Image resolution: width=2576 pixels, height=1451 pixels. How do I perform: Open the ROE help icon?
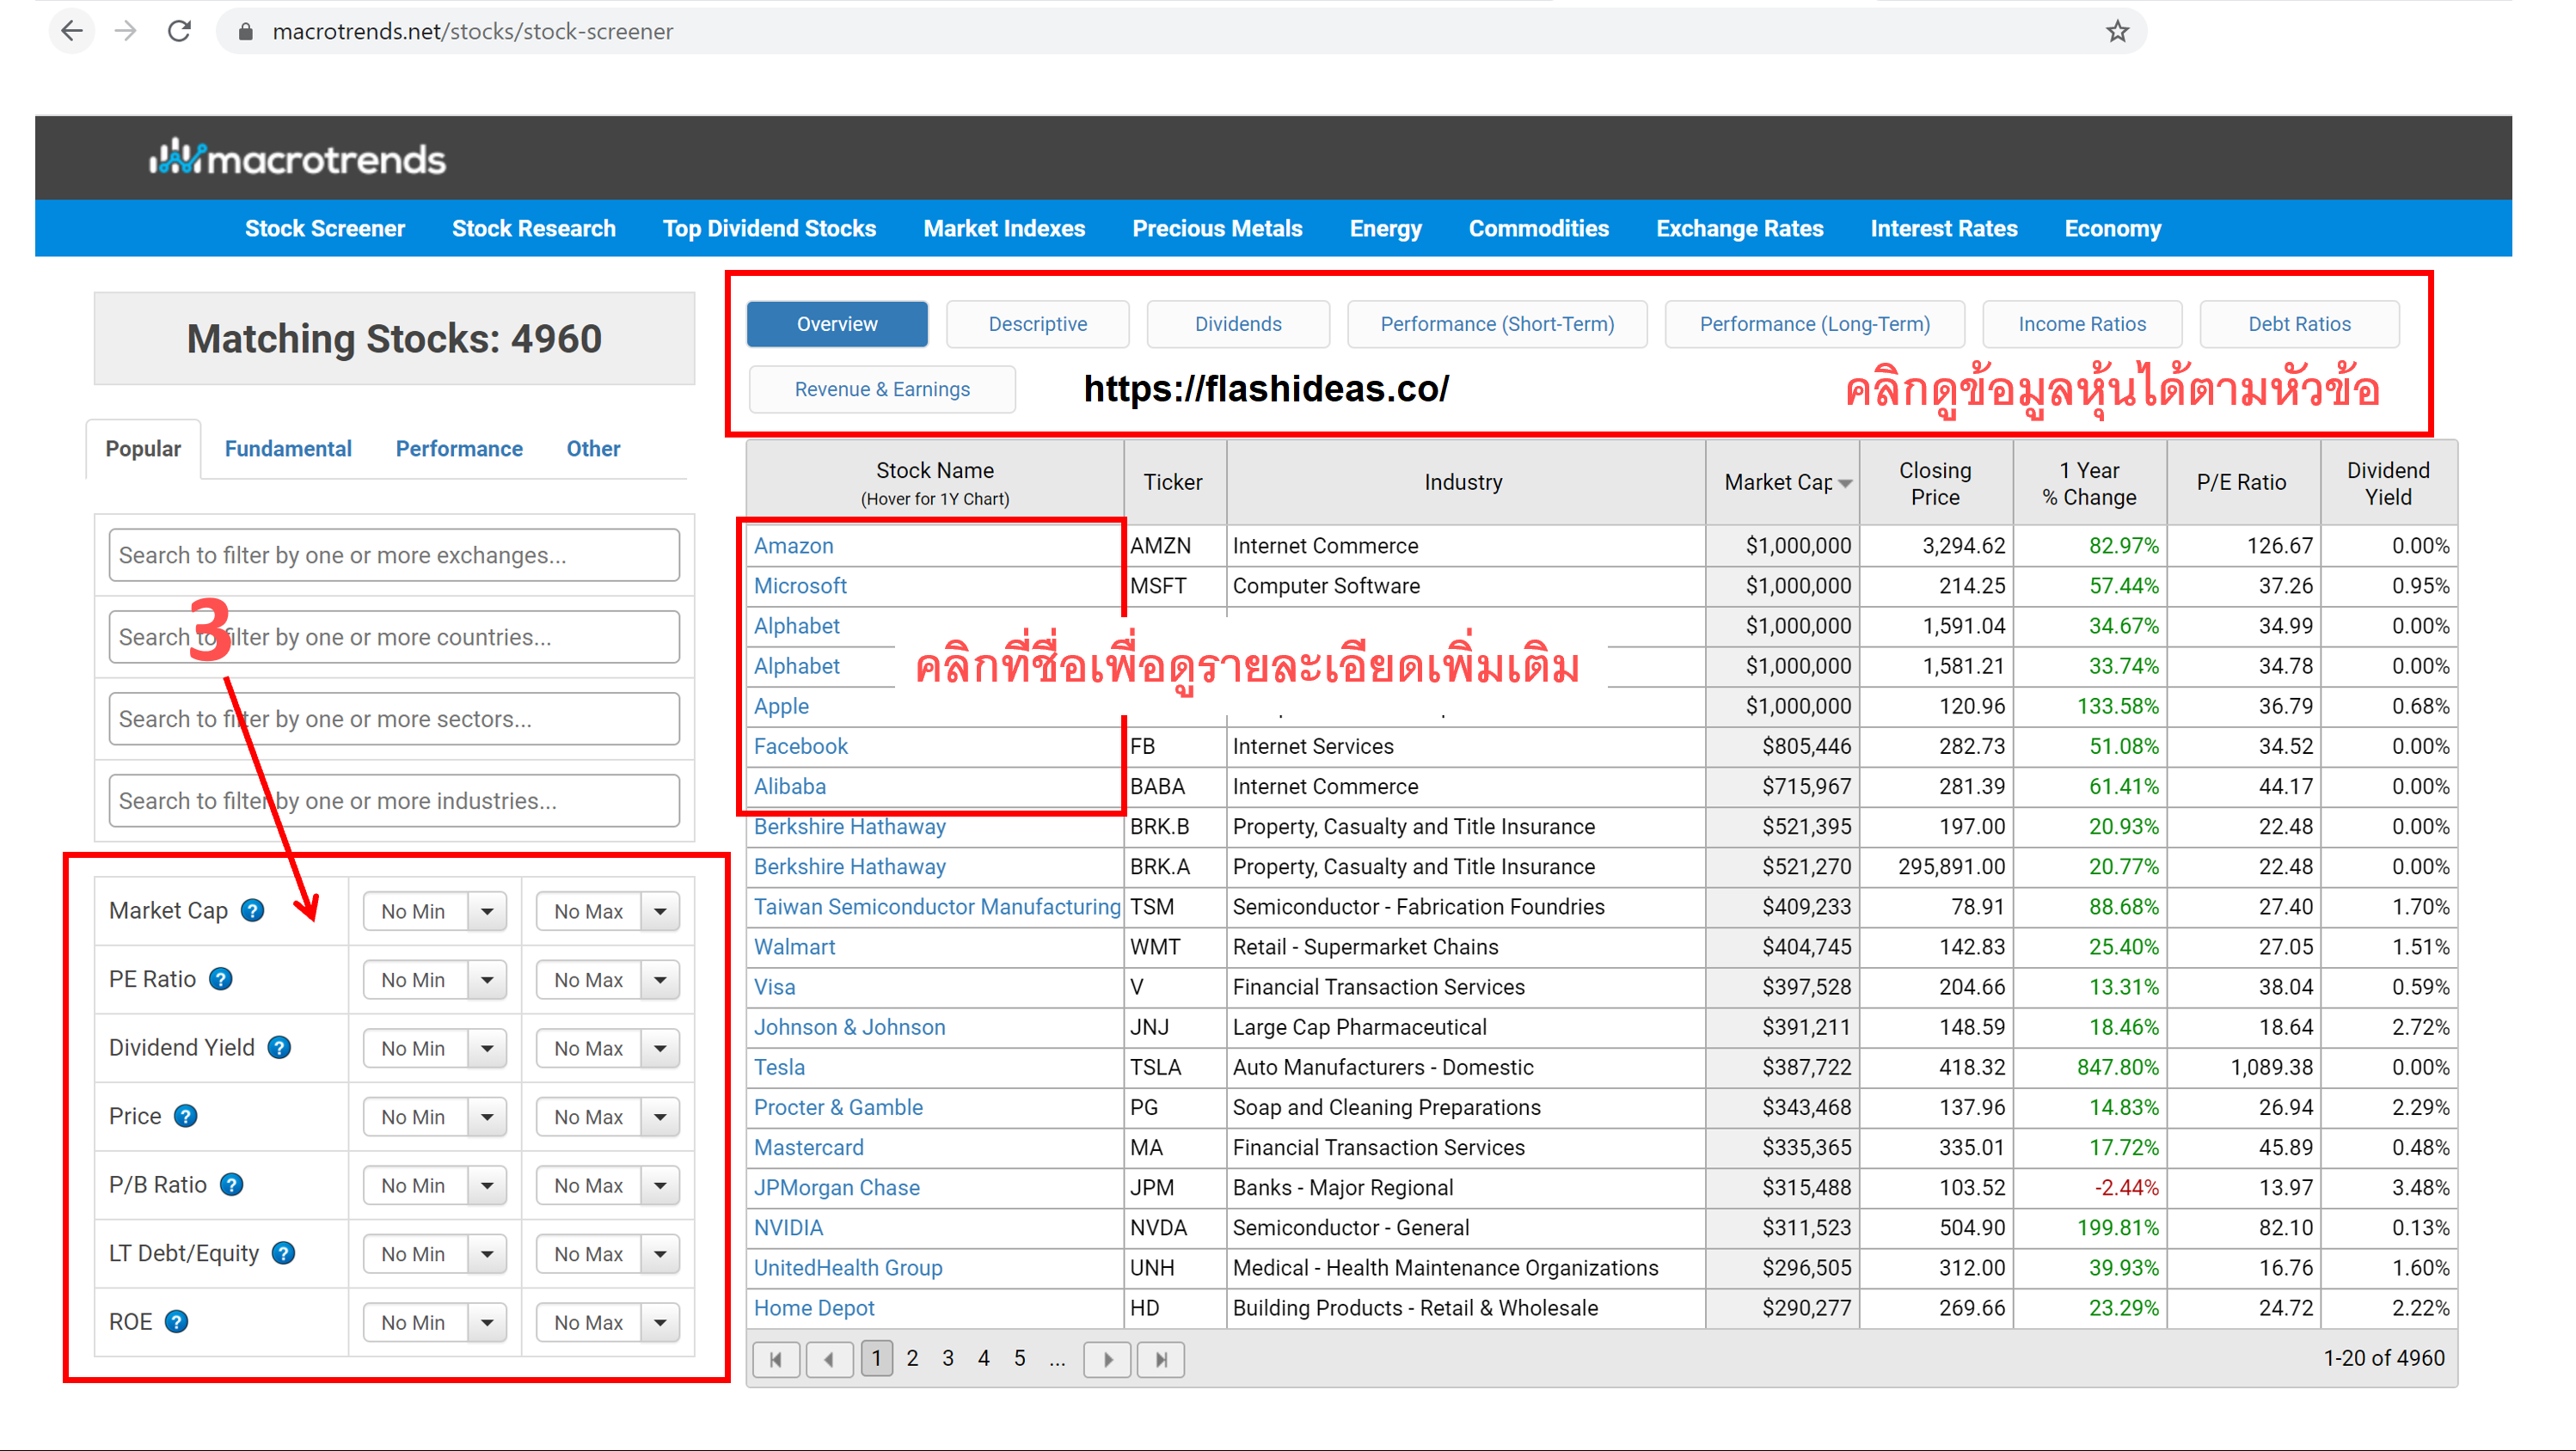click(177, 1321)
